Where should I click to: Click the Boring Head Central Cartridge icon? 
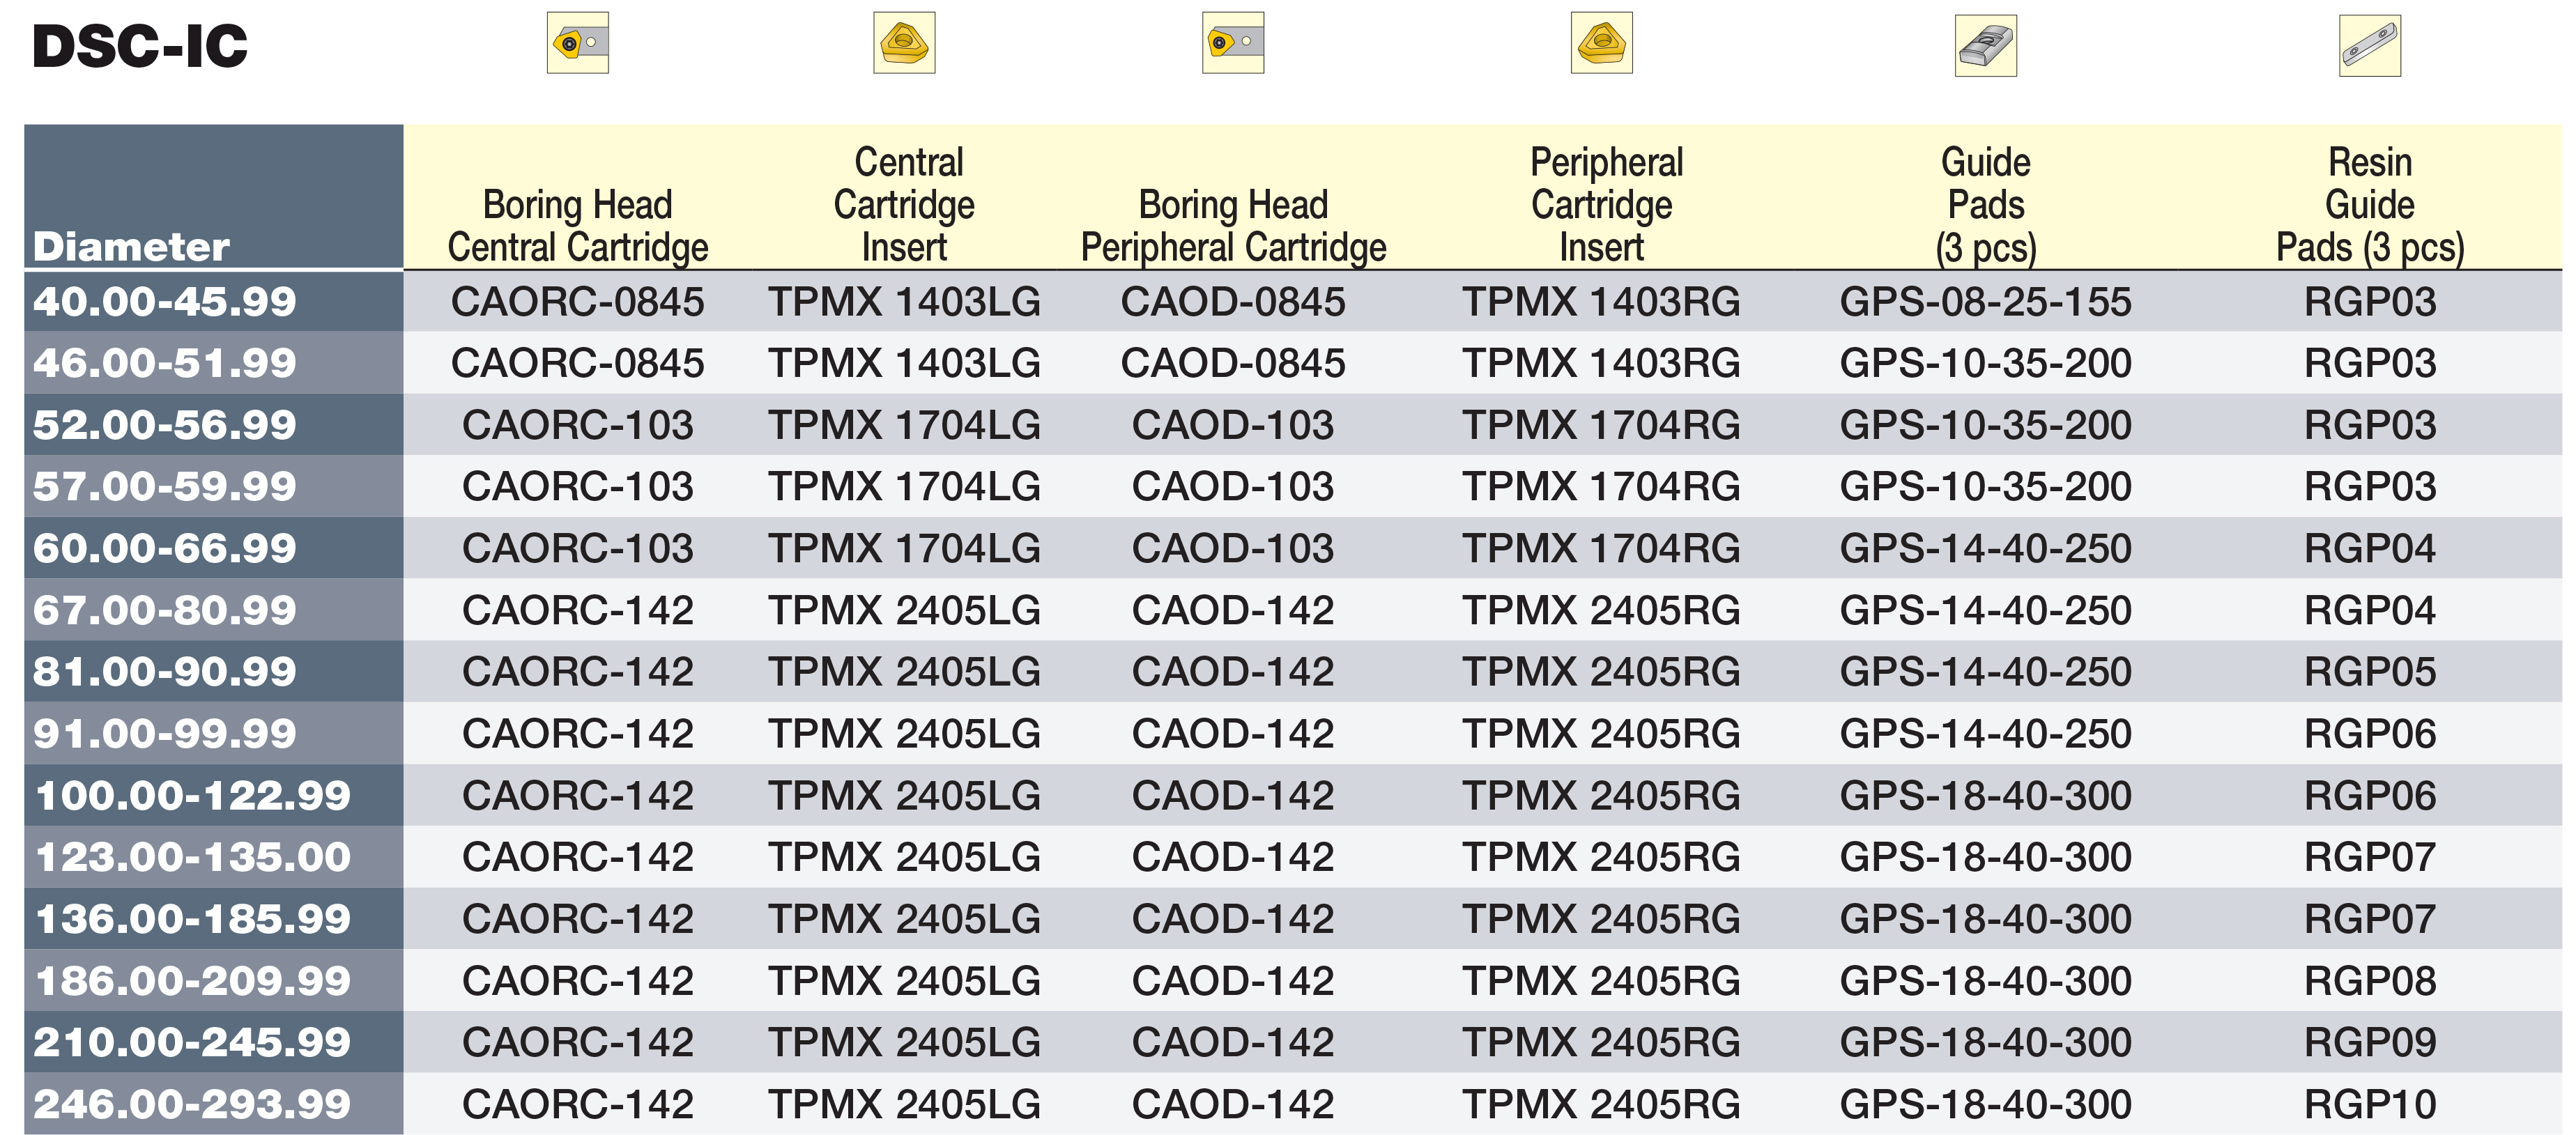577,43
